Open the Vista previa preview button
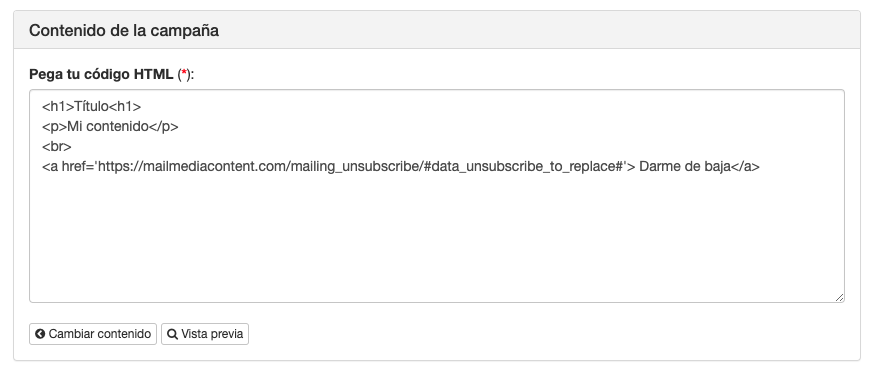 click(x=205, y=334)
